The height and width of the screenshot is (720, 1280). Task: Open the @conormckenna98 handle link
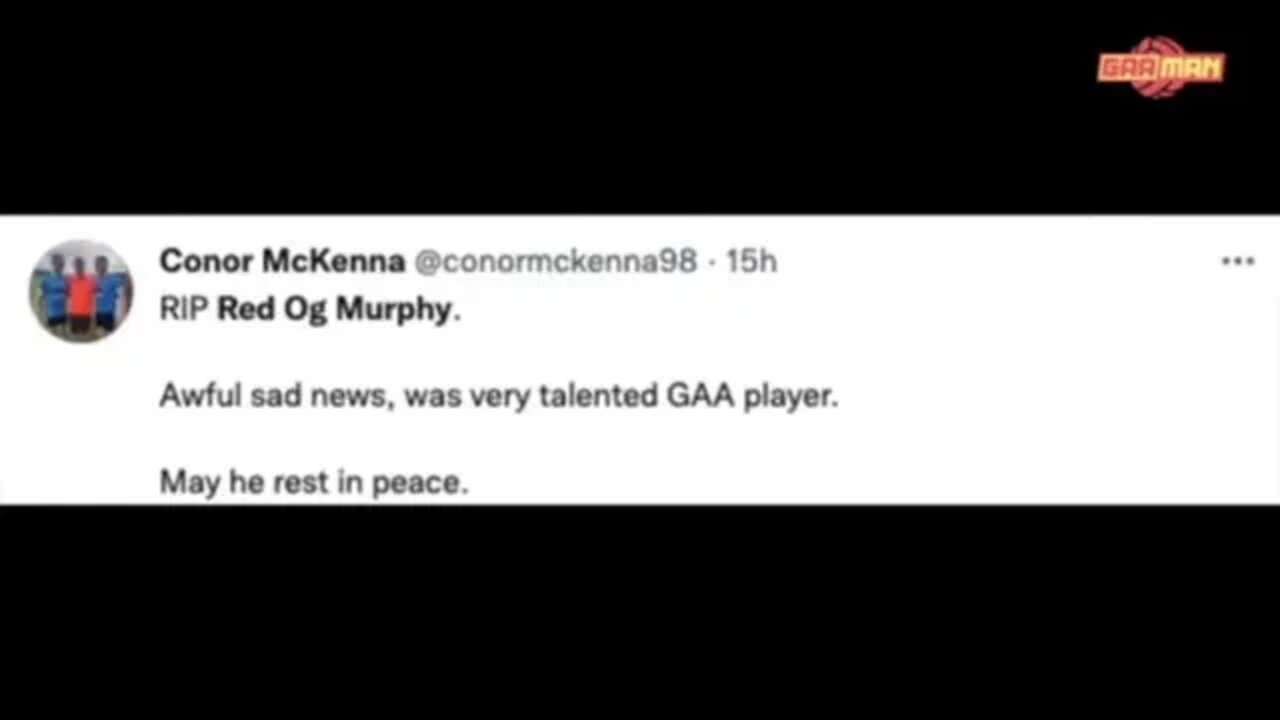coord(555,262)
